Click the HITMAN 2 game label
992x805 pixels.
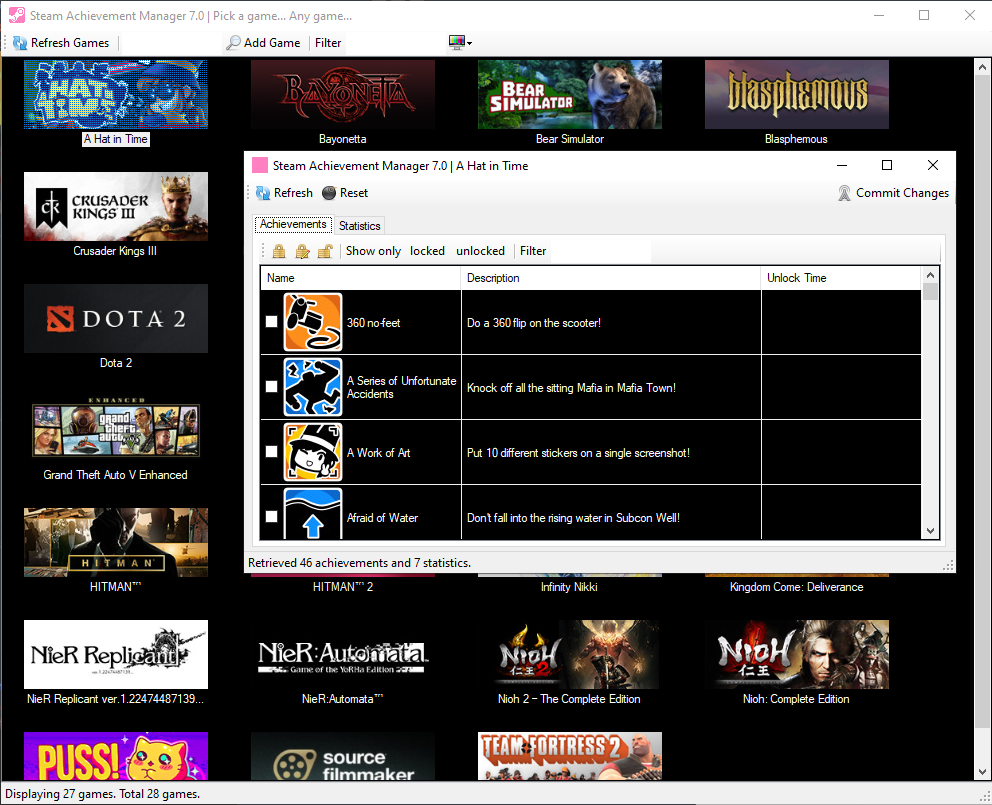coord(343,587)
